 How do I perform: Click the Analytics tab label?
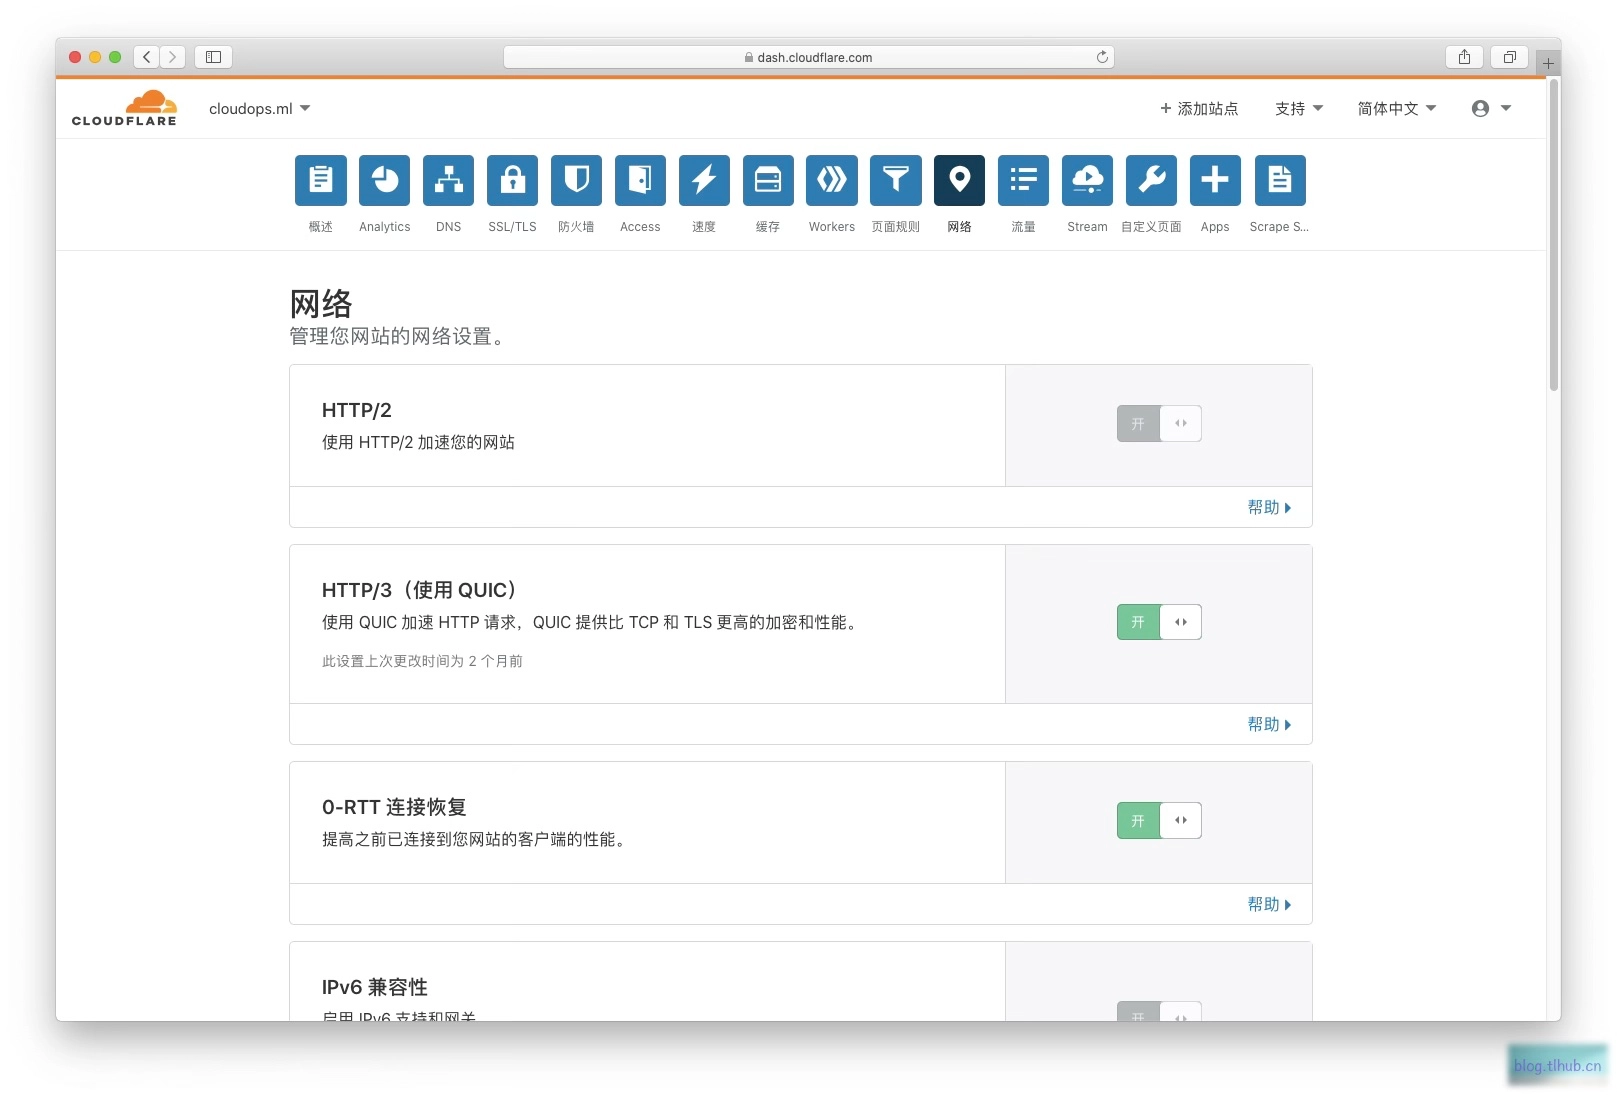pos(385,227)
